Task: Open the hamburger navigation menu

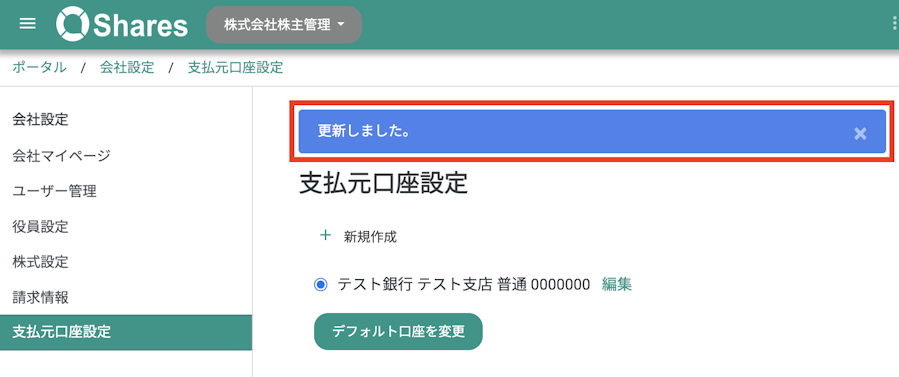Action: pos(28,25)
